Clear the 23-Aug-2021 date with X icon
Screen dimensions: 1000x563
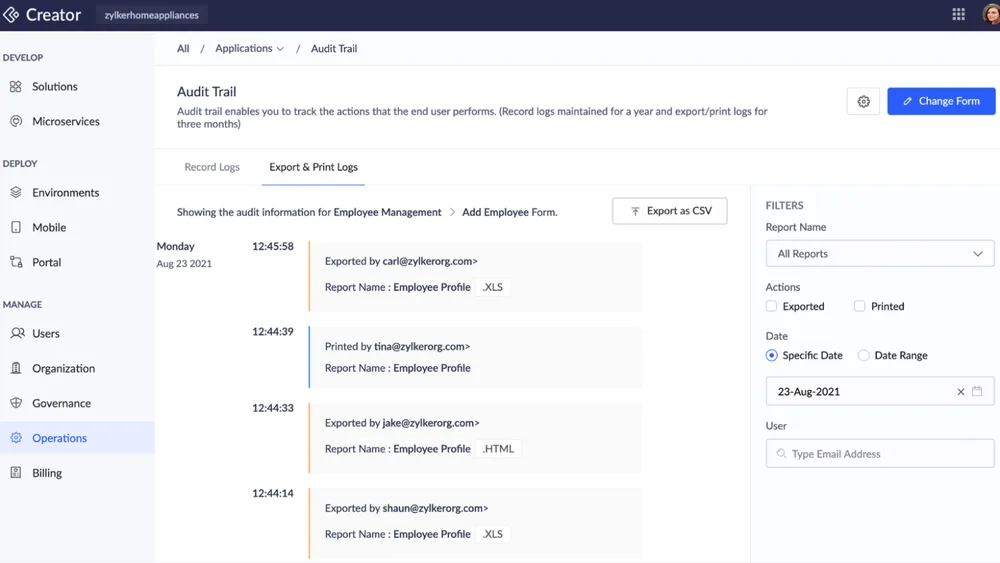(x=960, y=391)
